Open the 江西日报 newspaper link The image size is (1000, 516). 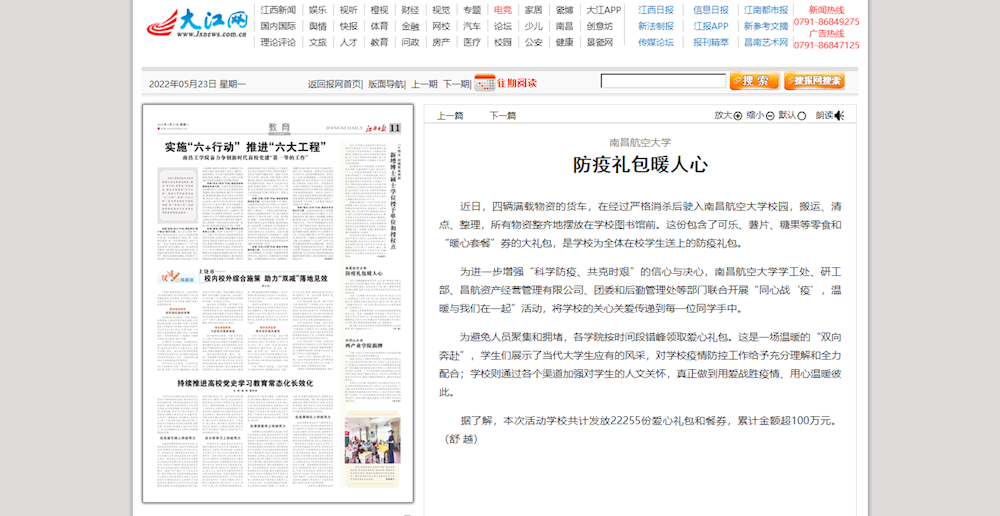(656, 10)
